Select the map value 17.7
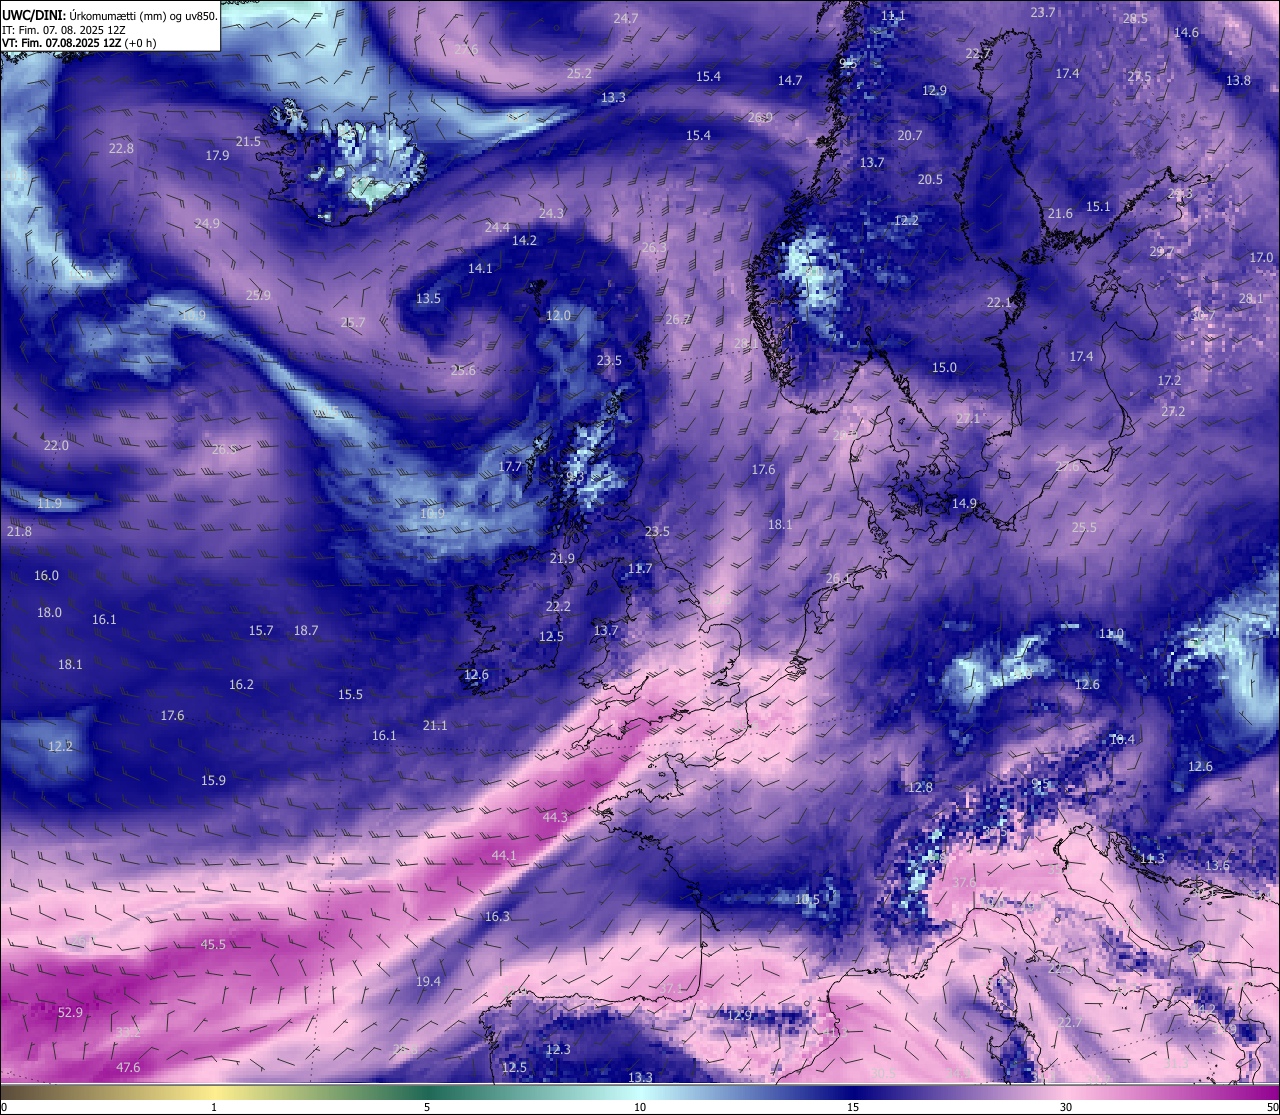 pyautogui.click(x=510, y=466)
